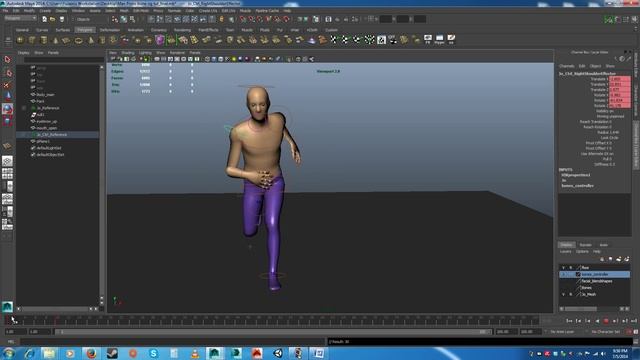Screen dimensions: 640x360
Task: Select body_mesh in the outliner
Action: [45, 95]
